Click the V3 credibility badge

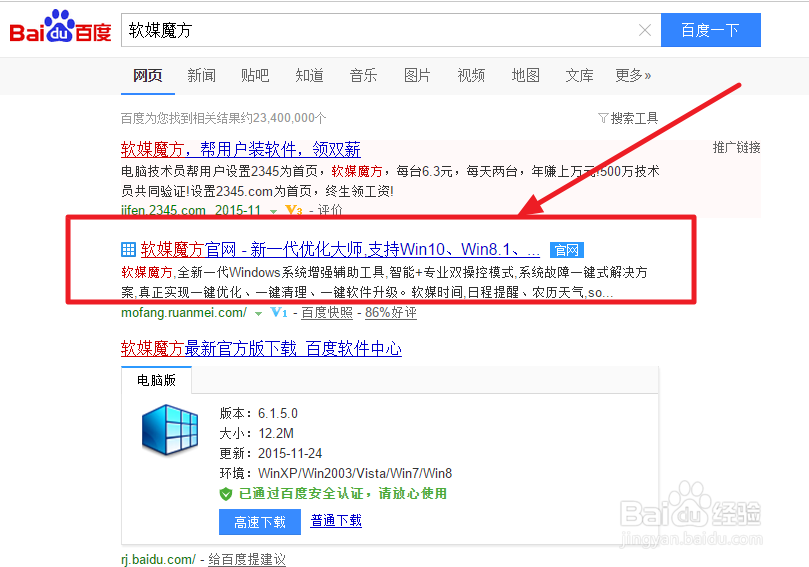[293, 210]
